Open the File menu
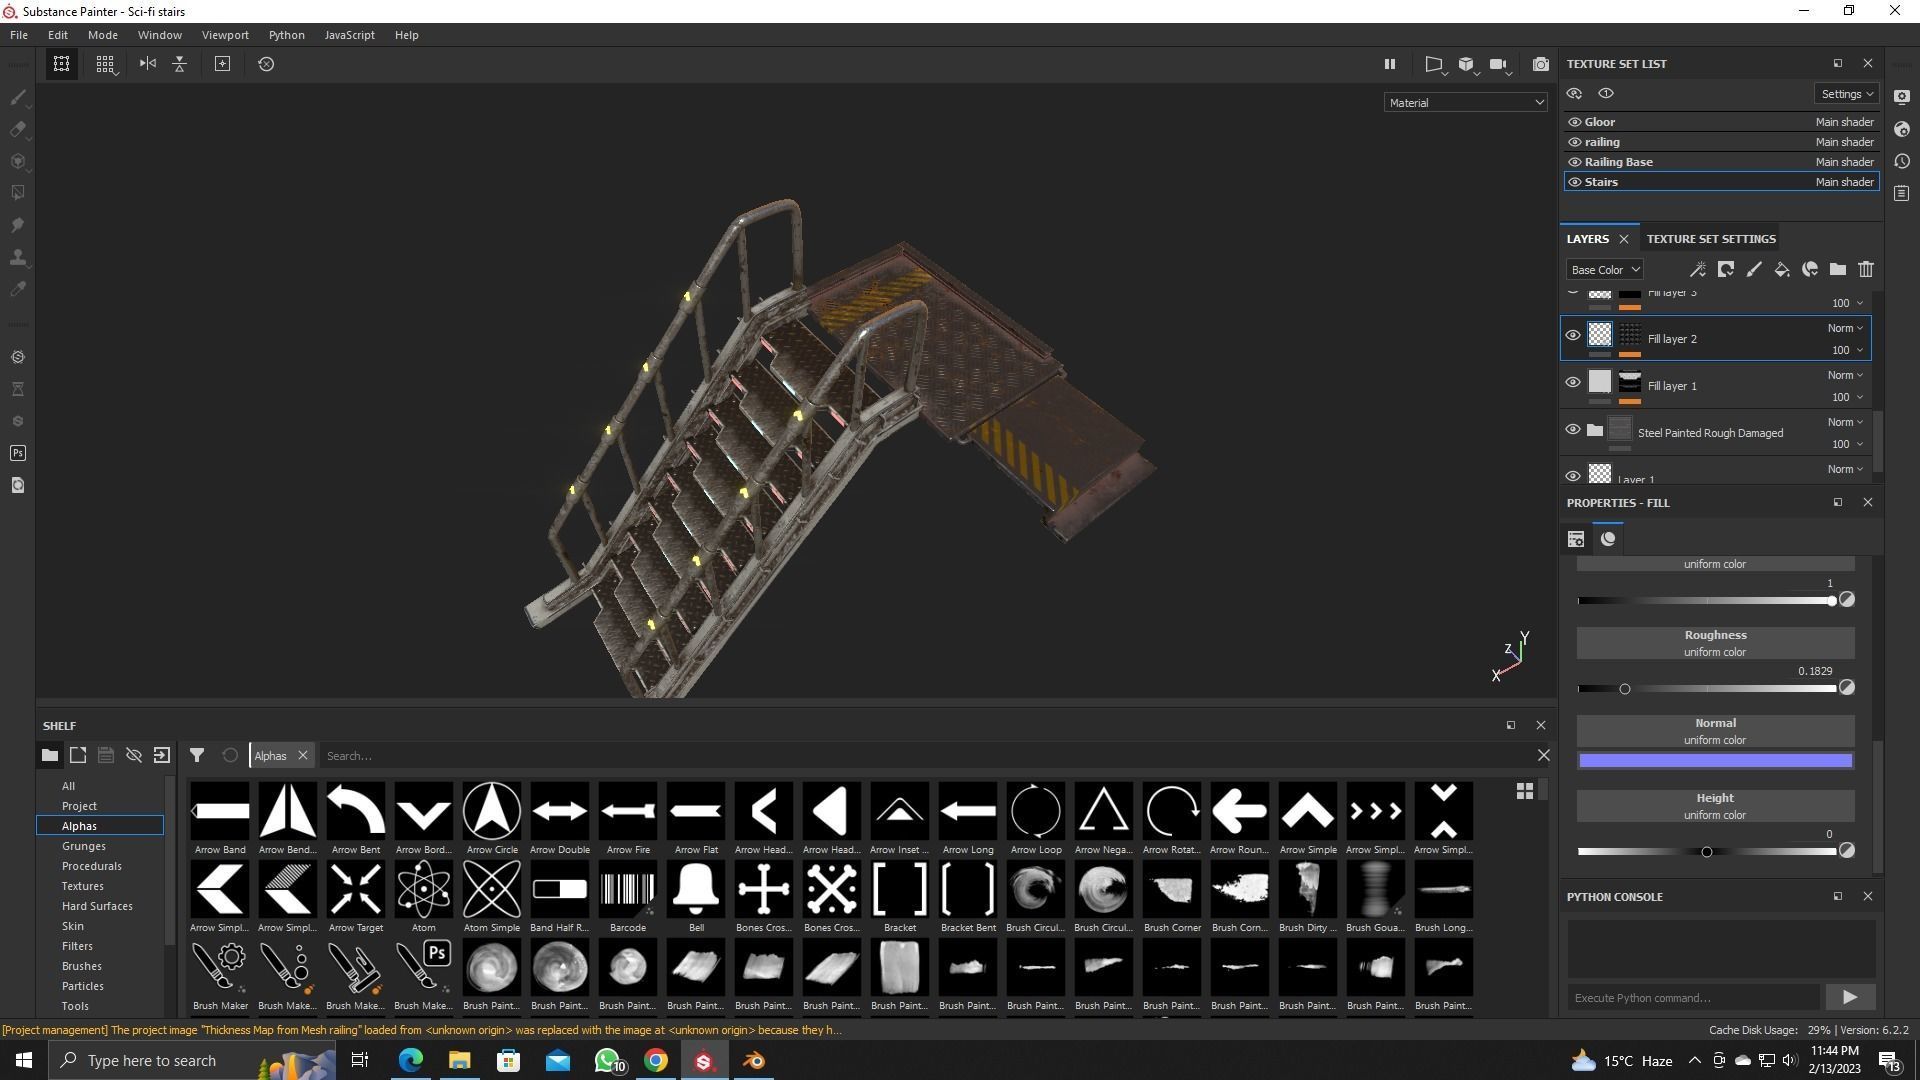This screenshot has width=1920, height=1080. pos(19,35)
